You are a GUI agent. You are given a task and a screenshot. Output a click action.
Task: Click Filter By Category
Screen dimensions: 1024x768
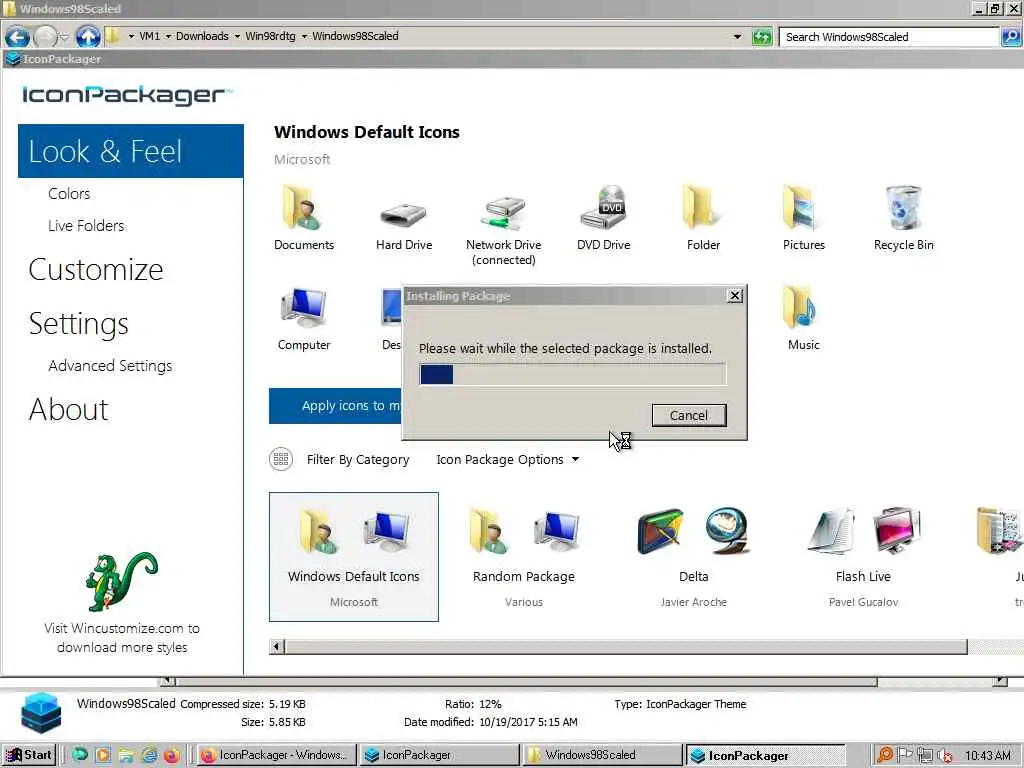[x=358, y=459]
